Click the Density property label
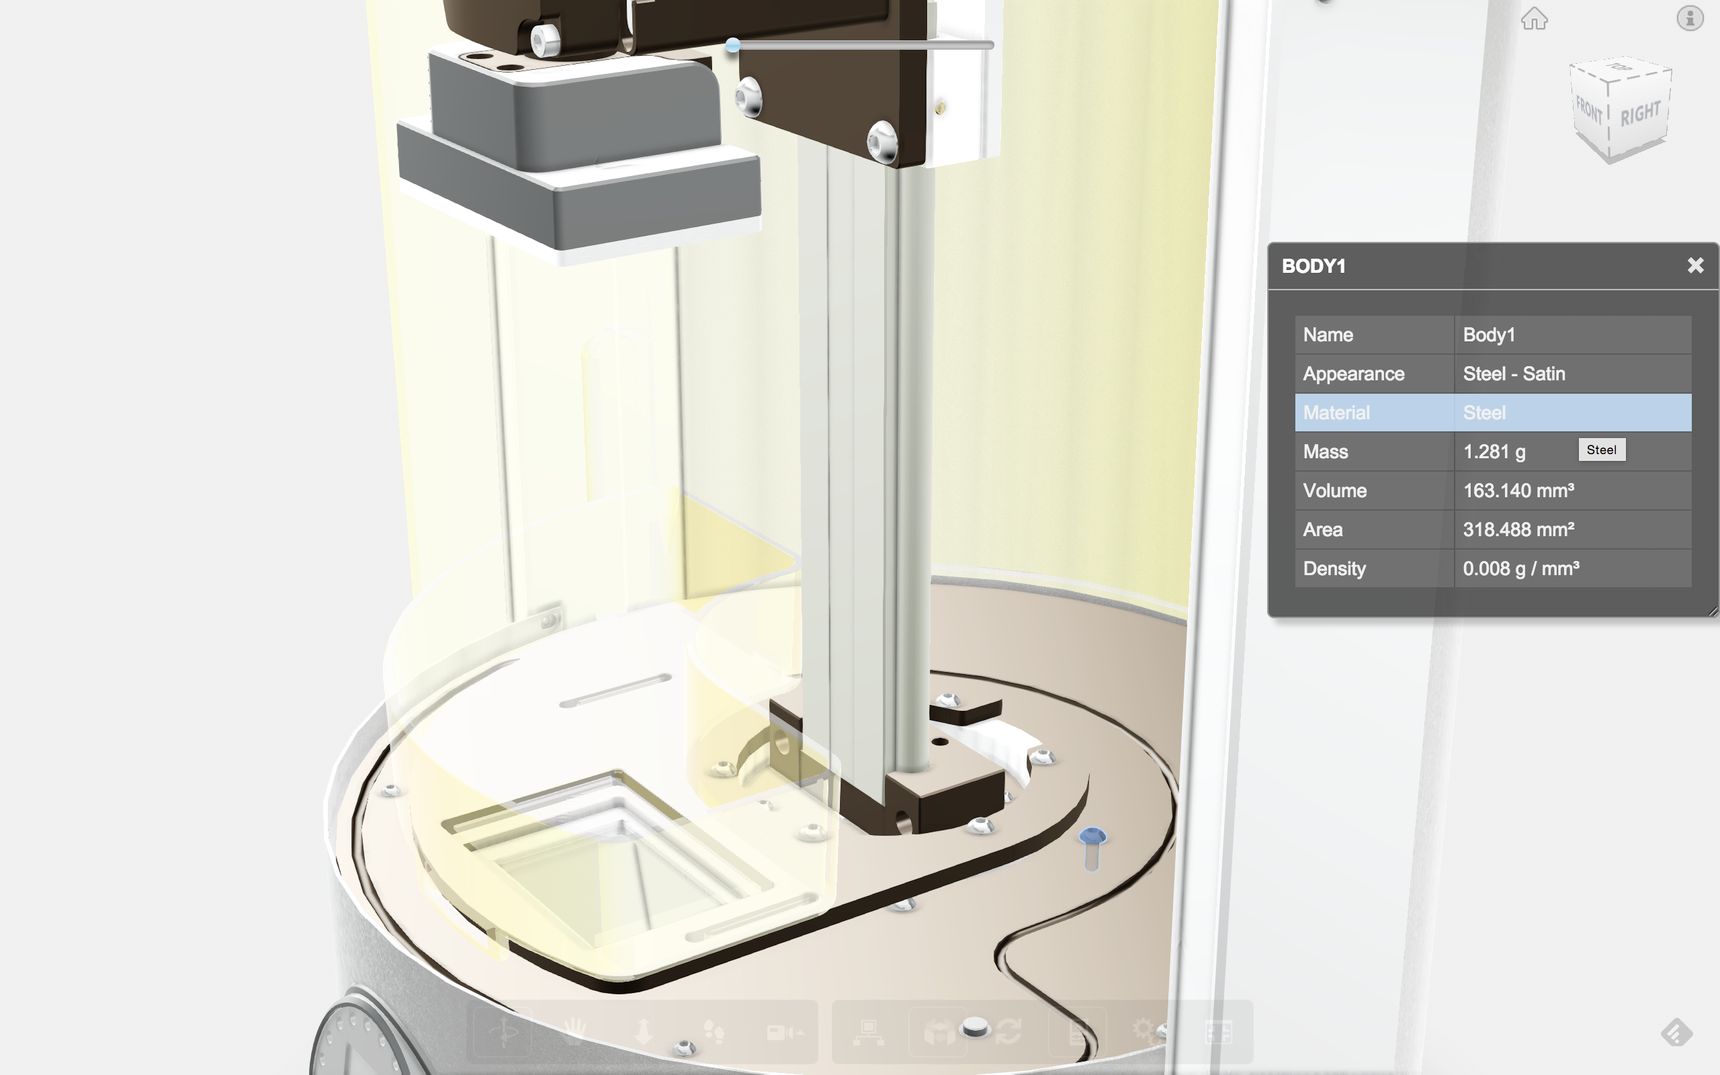1720x1075 pixels. pyautogui.click(x=1334, y=569)
